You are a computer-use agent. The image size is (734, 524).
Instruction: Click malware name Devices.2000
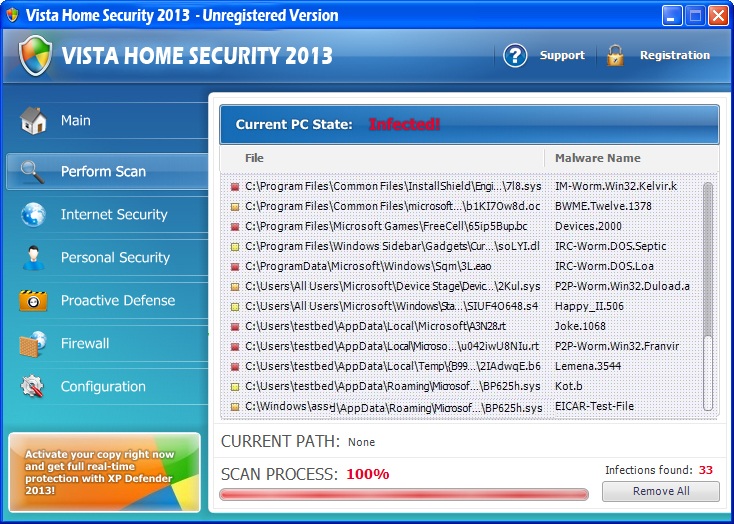[x=588, y=226]
